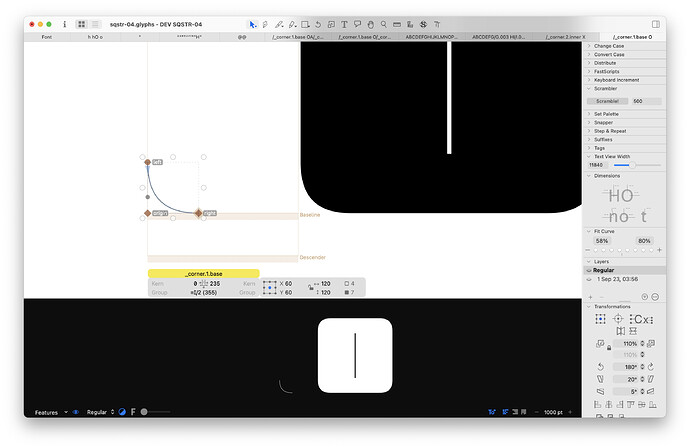Toggle the scale proportions lock
This screenshot has height=448, width=690.
coord(609,348)
